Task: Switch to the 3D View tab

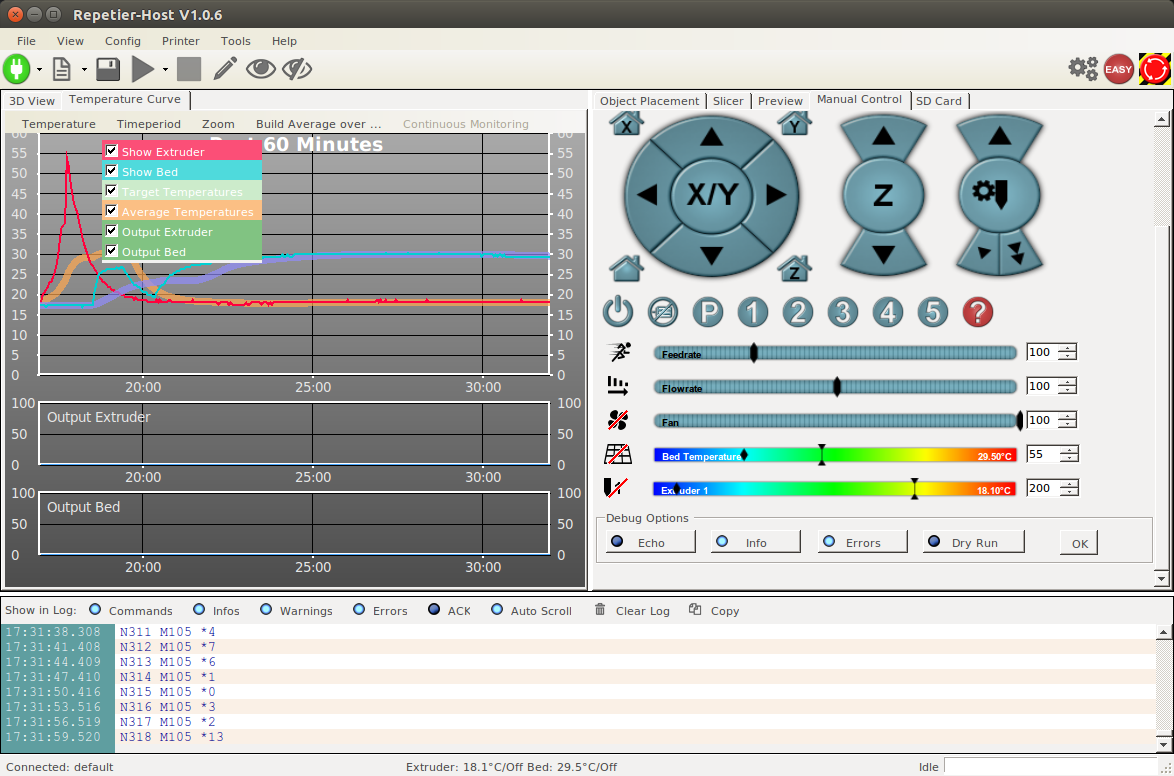Action: (31, 101)
